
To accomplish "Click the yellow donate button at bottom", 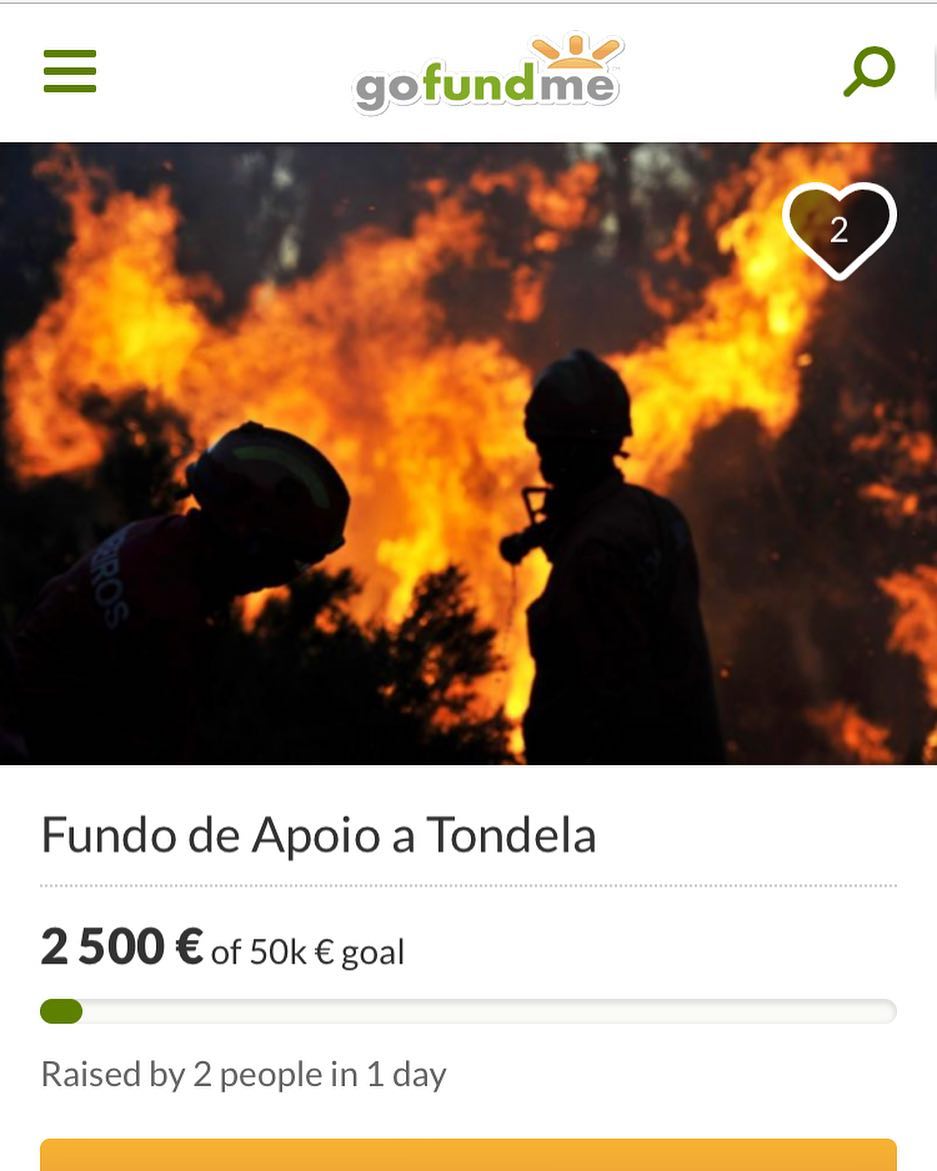I will [x=468, y=1155].
